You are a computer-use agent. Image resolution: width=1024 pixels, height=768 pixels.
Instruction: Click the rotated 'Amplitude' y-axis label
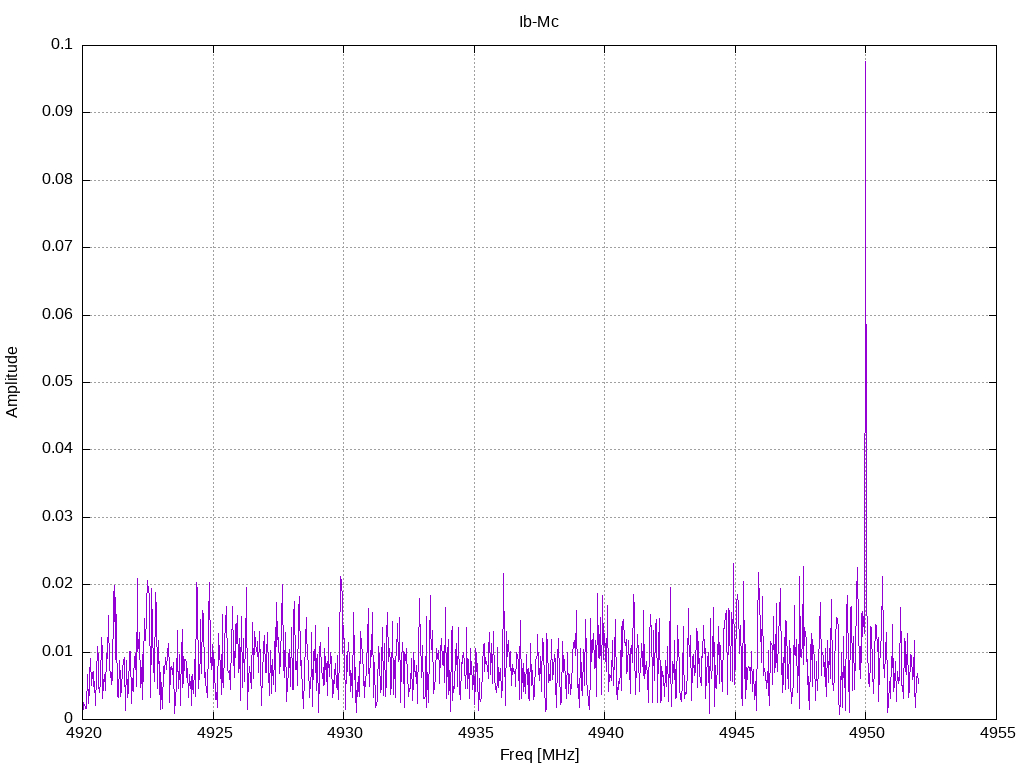coord(13,382)
